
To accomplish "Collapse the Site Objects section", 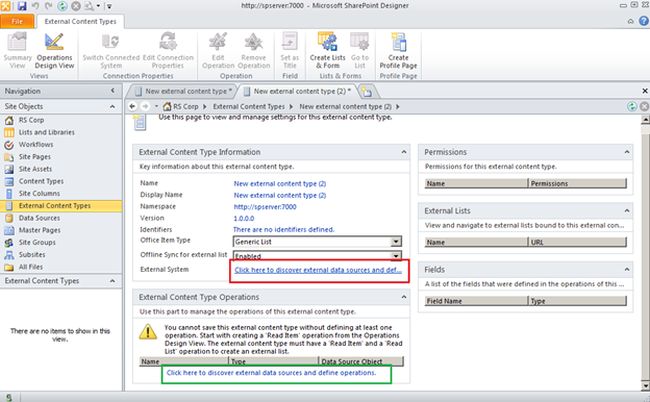I will point(113,107).
